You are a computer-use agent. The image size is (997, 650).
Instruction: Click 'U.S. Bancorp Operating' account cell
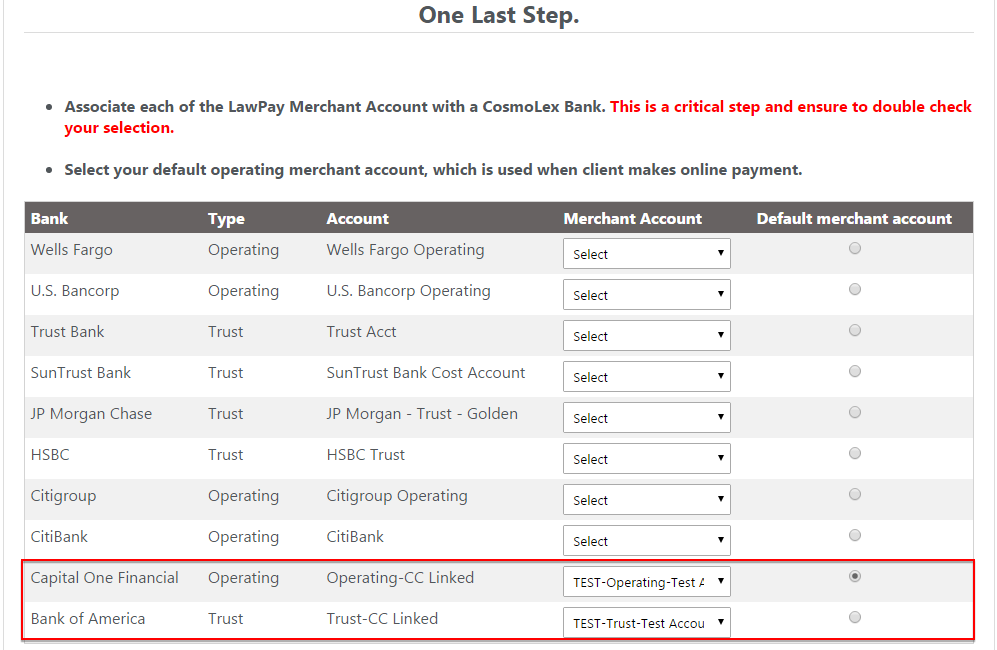click(x=408, y=291)
